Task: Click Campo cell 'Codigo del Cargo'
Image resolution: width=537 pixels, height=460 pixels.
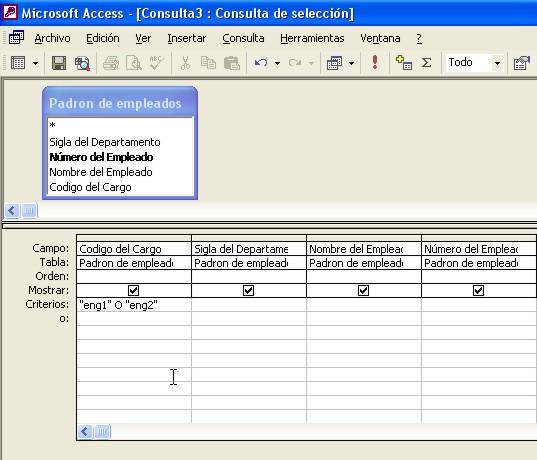Action: 134,249
